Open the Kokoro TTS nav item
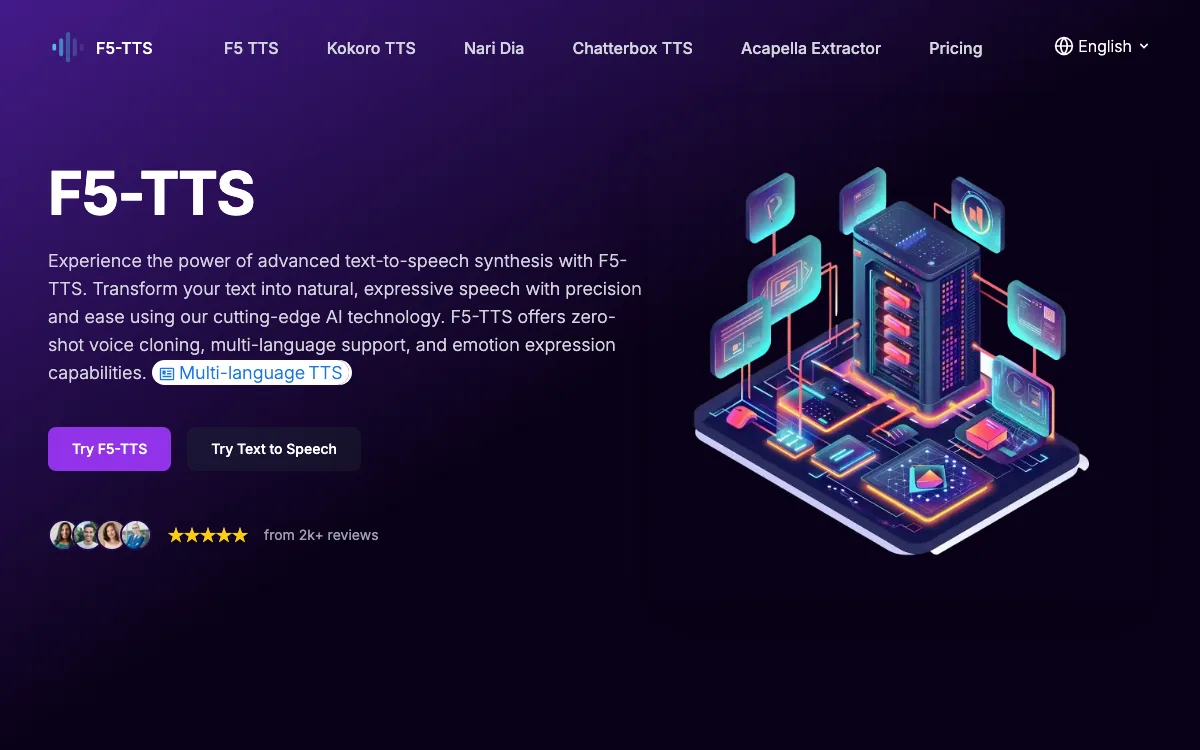1200x750 pixels. [x=371, y=48]
